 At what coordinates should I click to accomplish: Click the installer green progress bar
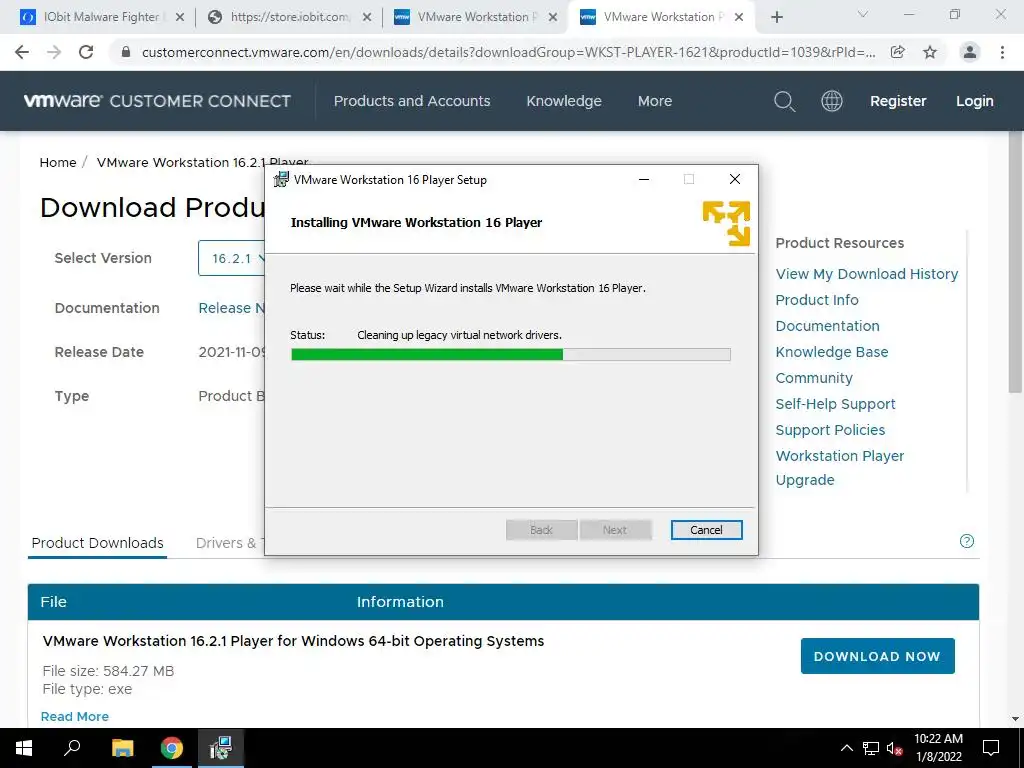click(427, 355)
